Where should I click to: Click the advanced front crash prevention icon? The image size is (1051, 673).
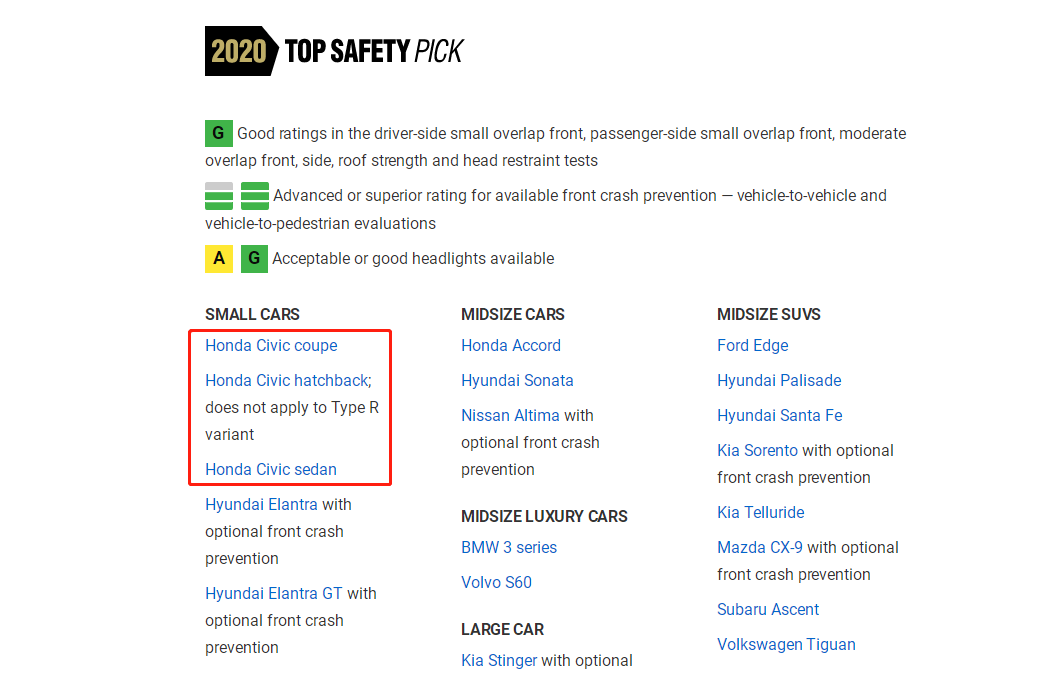point(219,196)
